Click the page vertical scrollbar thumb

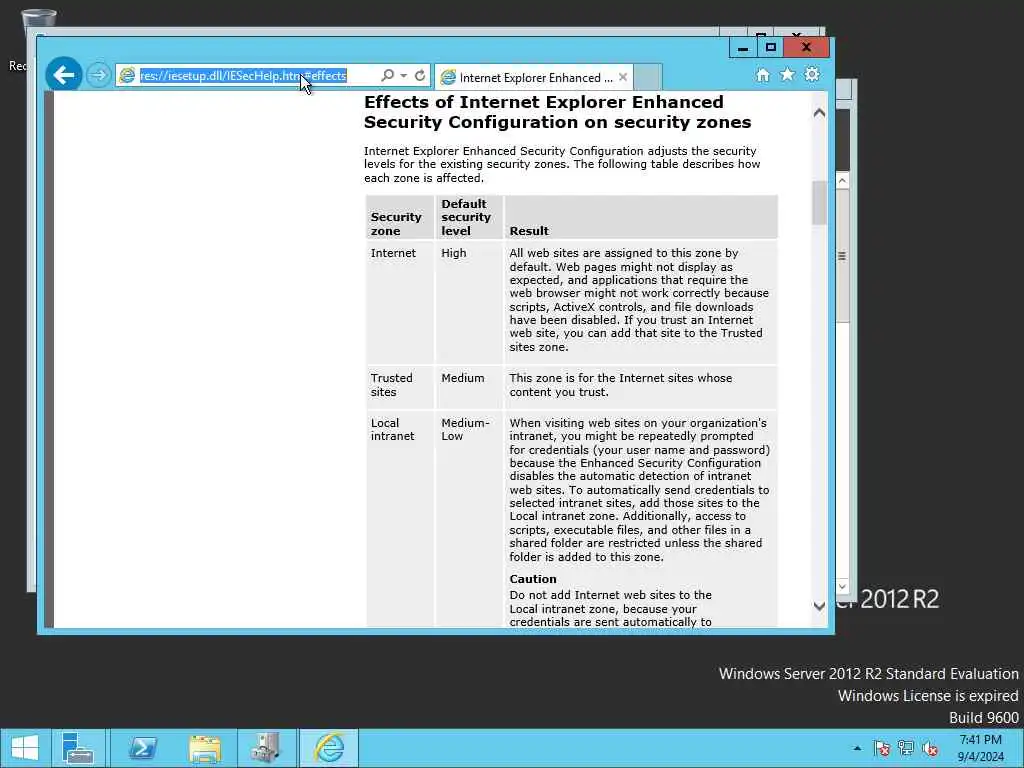[x=819, y=203]
